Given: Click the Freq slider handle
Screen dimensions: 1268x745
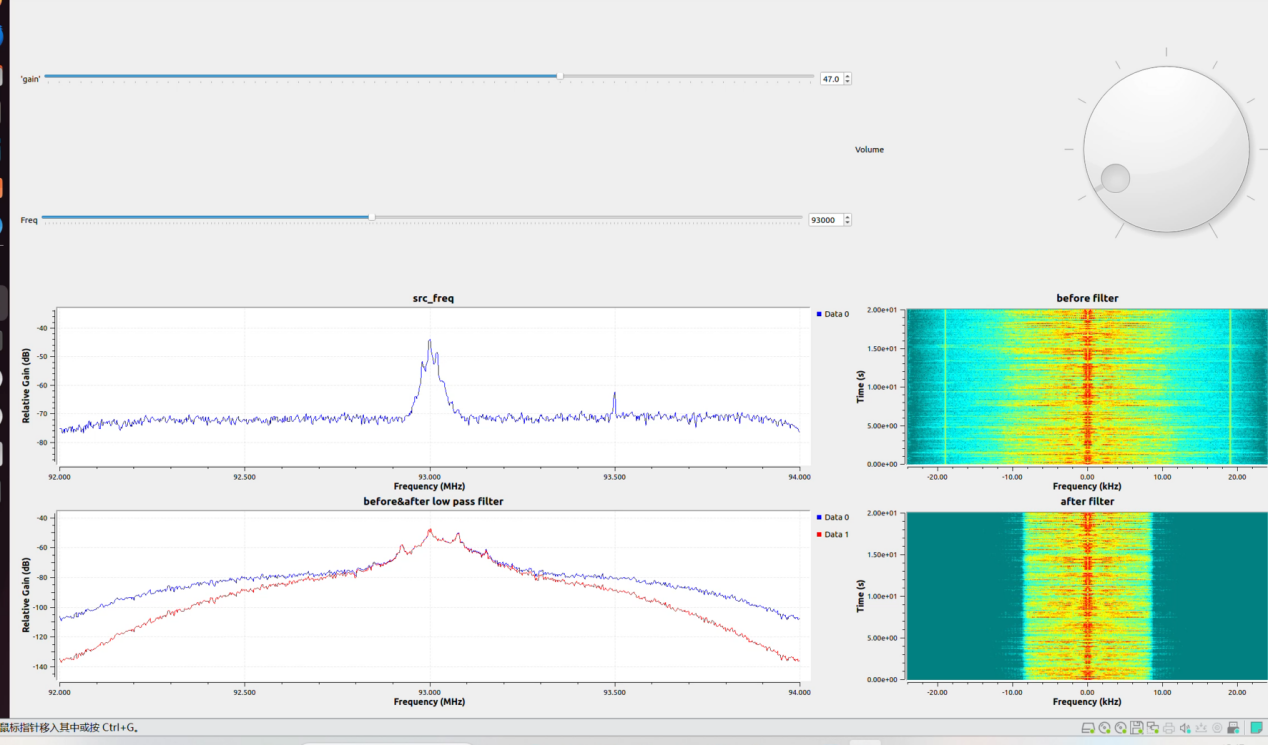Looking at the screenshot, I should [x=372, y=217].
